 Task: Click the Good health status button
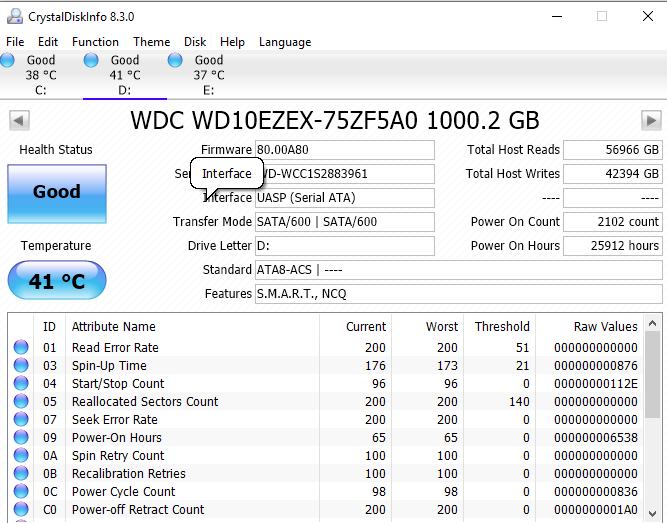[x=56, y=192]
